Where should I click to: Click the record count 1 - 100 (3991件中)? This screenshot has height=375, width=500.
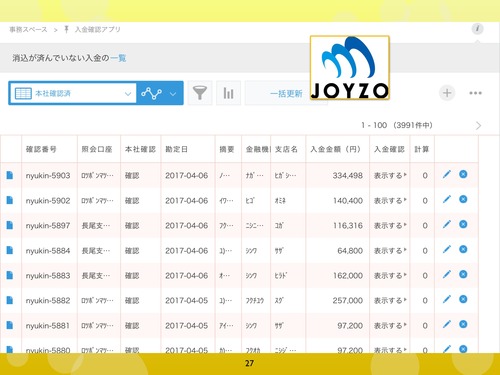[x=397, y=125]
